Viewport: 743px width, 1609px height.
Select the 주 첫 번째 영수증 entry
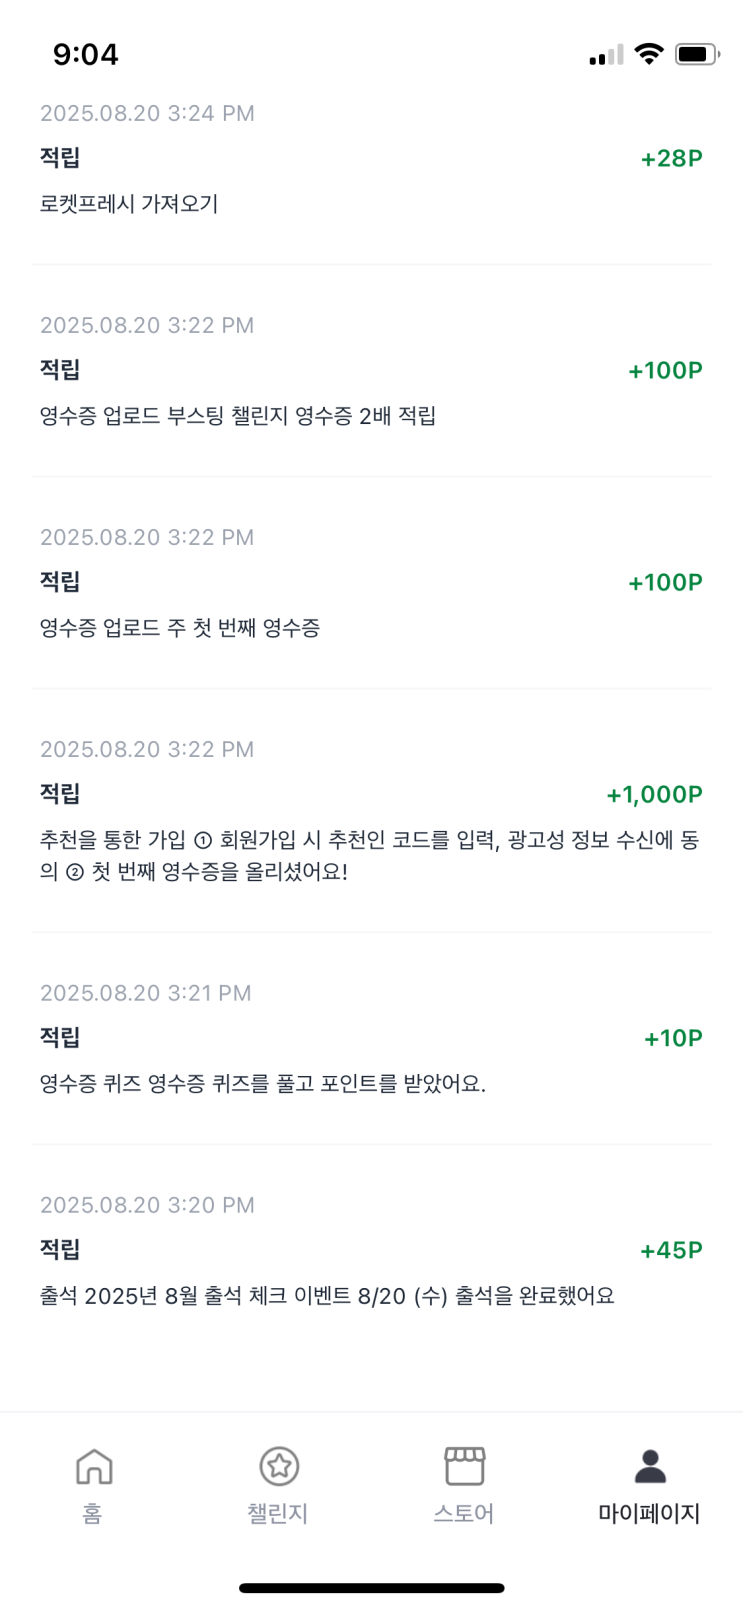pos(180,628)
